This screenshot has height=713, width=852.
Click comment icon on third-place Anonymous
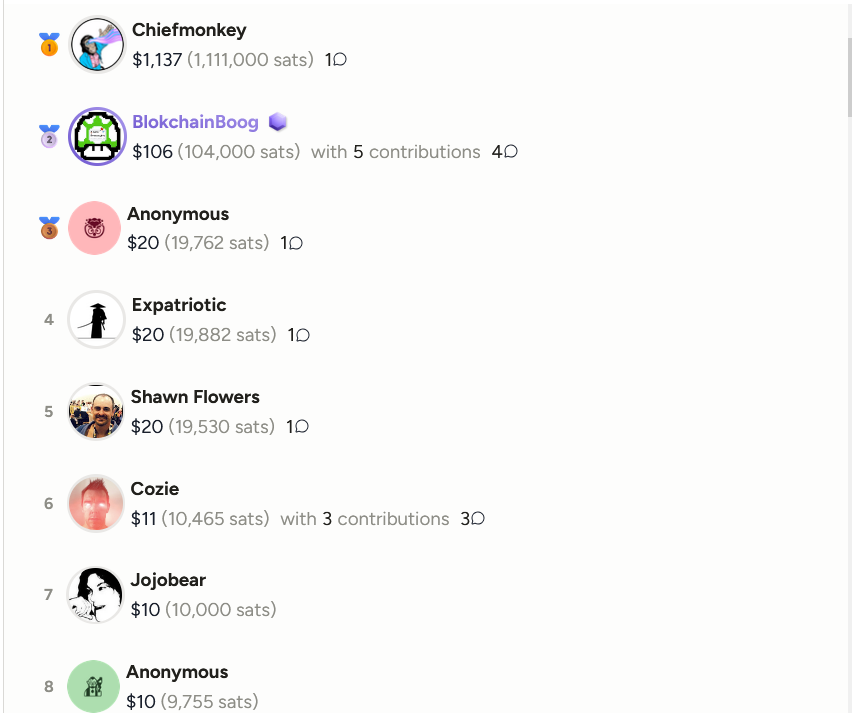(296, 243)
